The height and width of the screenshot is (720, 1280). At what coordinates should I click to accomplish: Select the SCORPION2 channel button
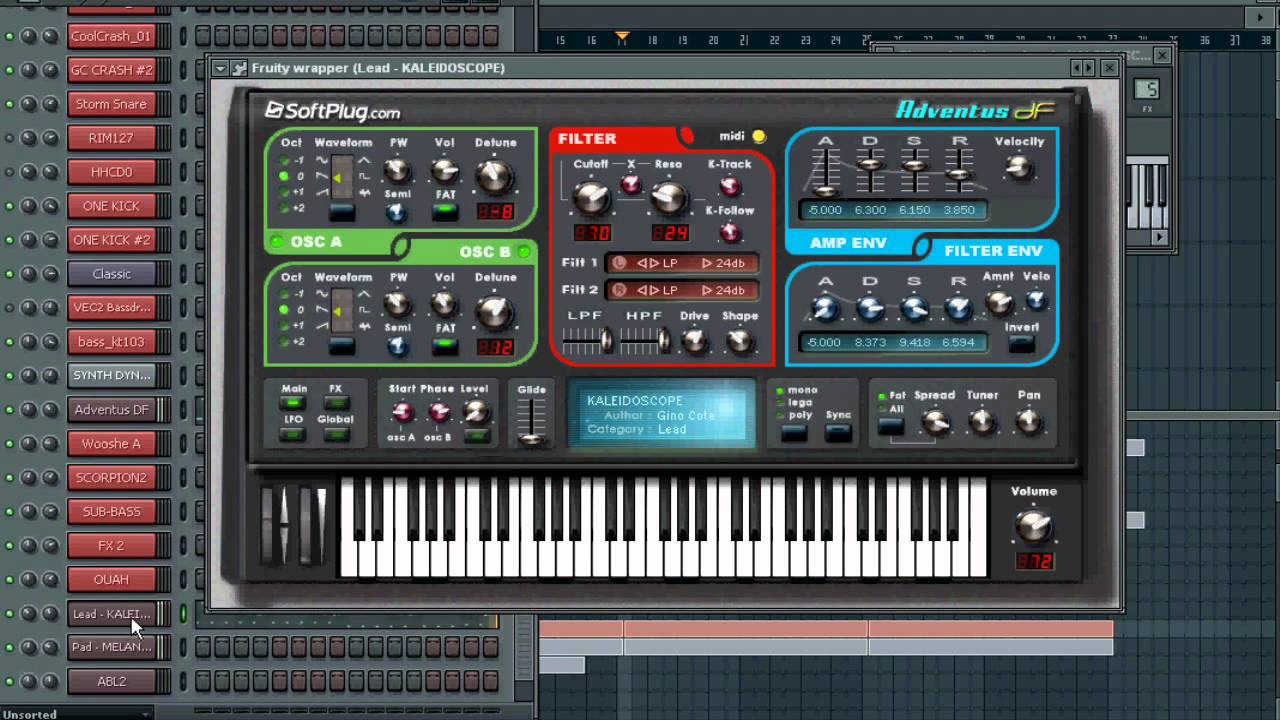coord(111,477)
